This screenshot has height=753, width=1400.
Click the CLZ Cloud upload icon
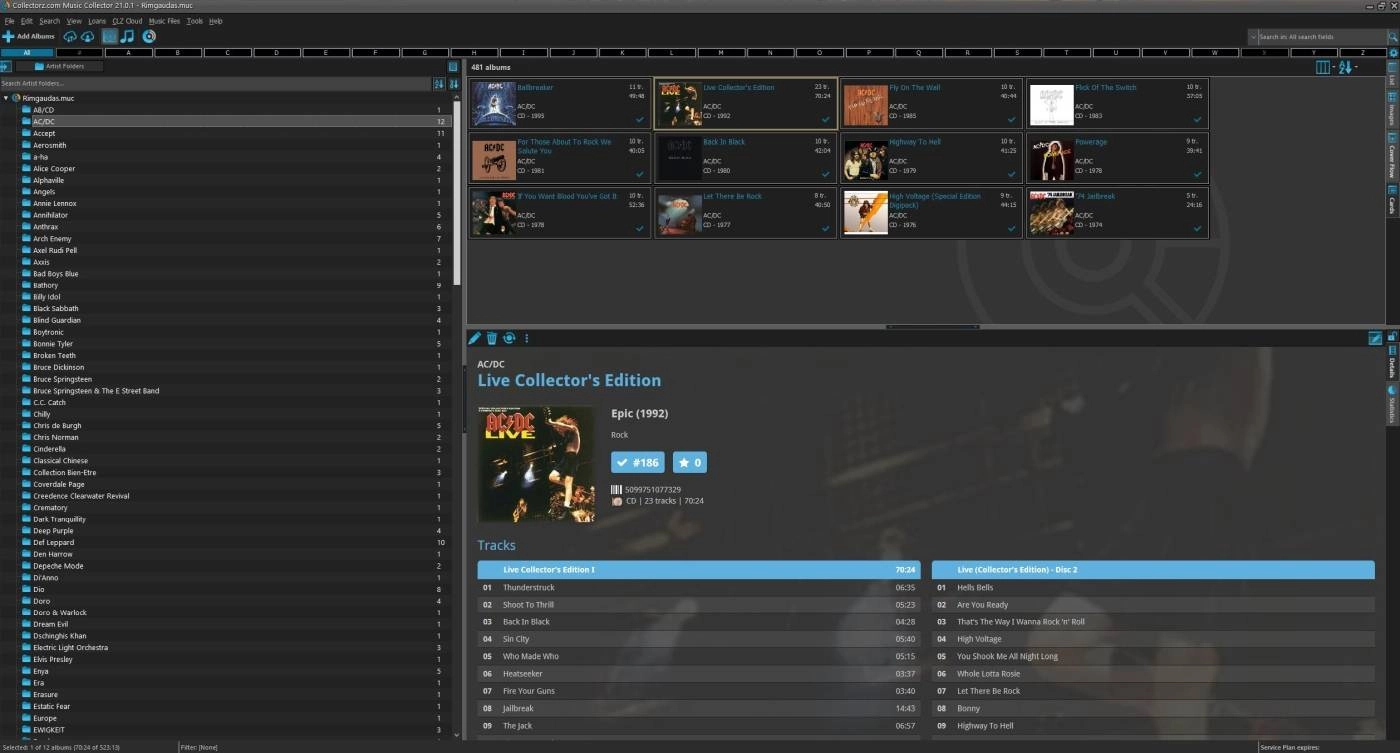pyautogui.click(x=70, y=36)
